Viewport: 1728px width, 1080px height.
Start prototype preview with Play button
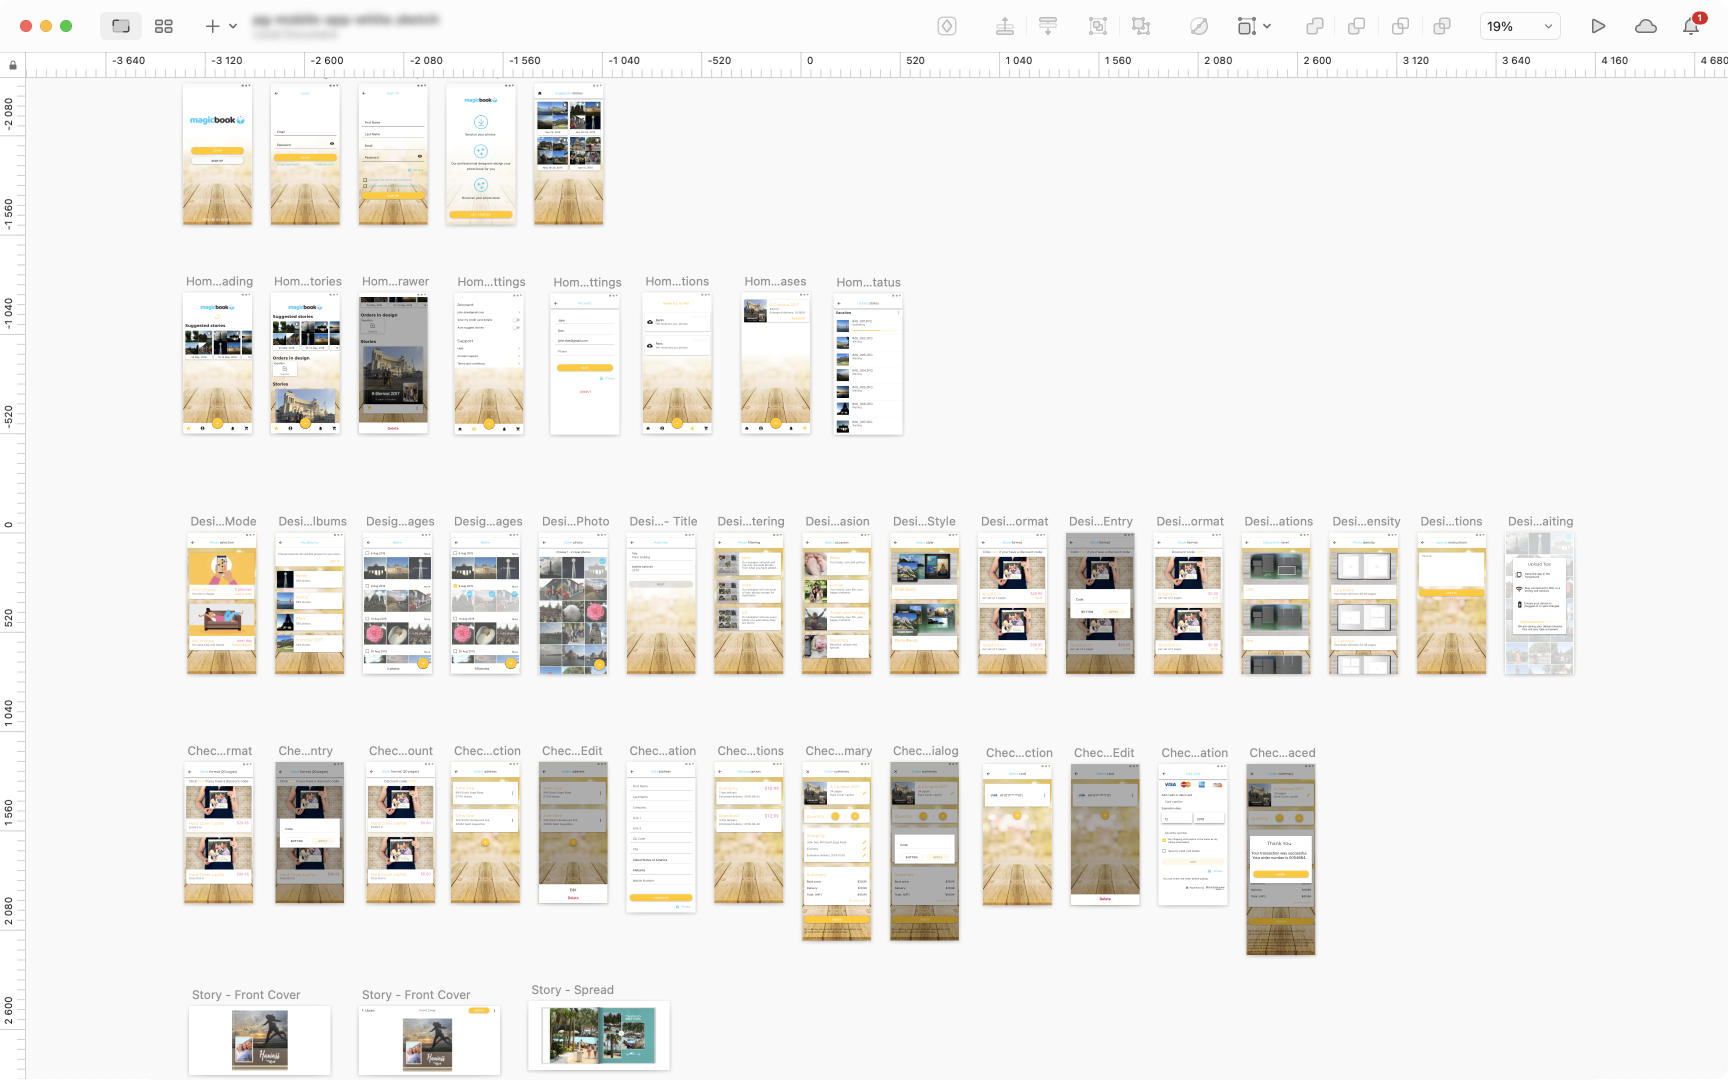1598,27
